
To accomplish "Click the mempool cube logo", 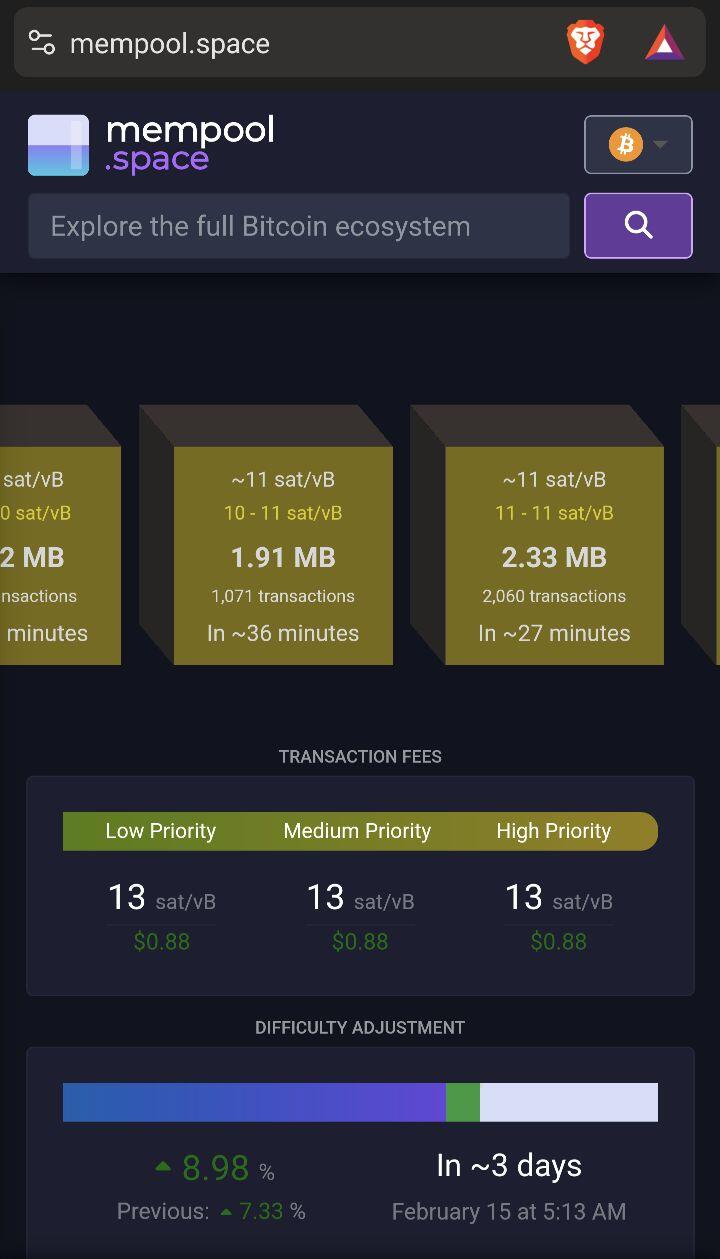I will (x=58, y=146).
